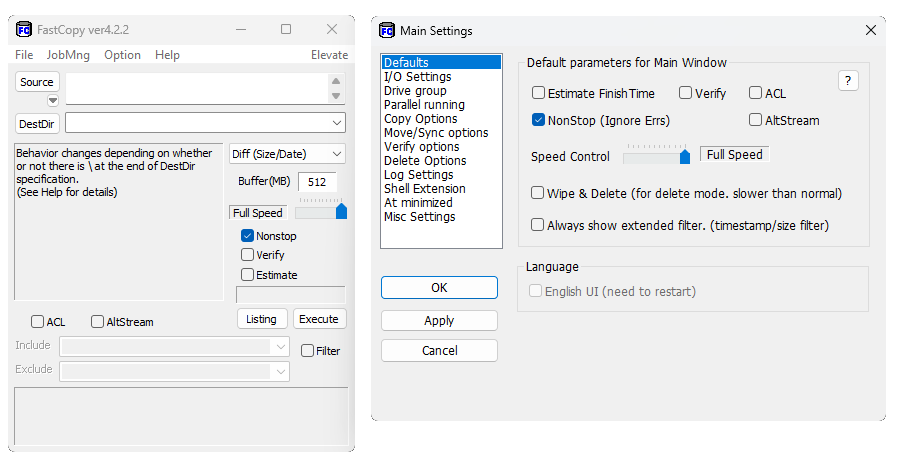Enable the Estimate checkbox in main window

click(248, 275)
